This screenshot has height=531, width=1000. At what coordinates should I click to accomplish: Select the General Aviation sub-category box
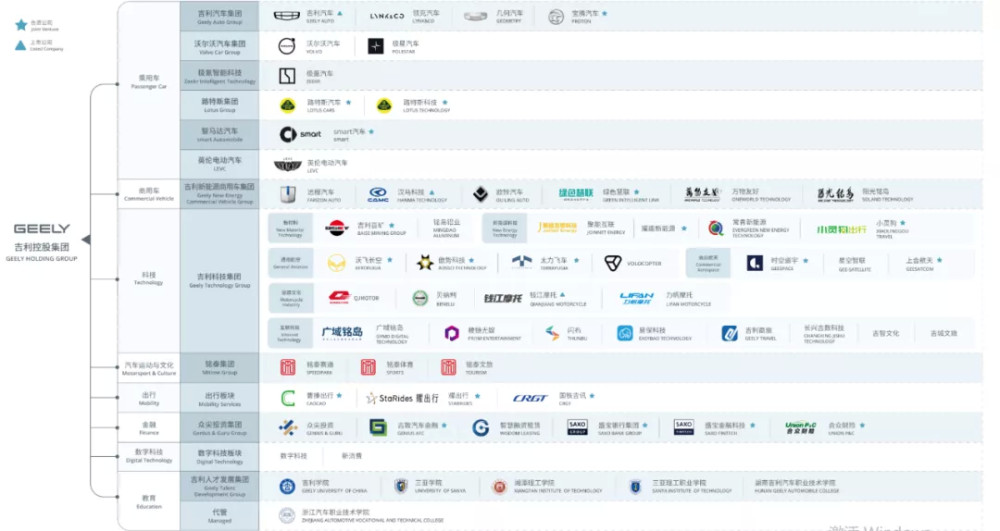[290, 263]
